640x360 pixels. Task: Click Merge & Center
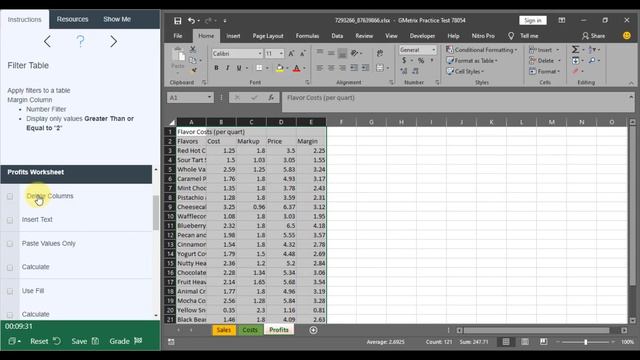pos(380,68)
